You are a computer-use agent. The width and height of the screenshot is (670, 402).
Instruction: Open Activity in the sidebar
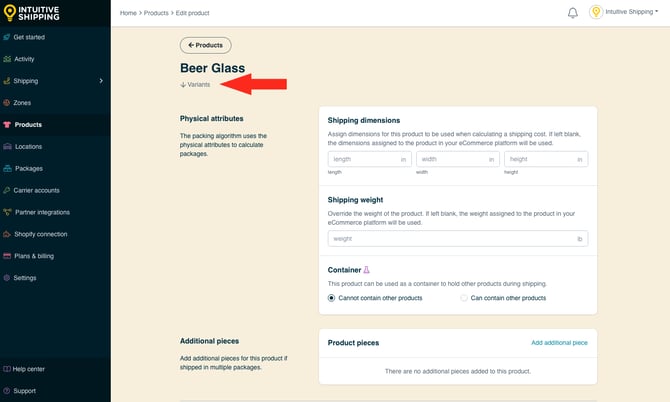click(24, 59)
